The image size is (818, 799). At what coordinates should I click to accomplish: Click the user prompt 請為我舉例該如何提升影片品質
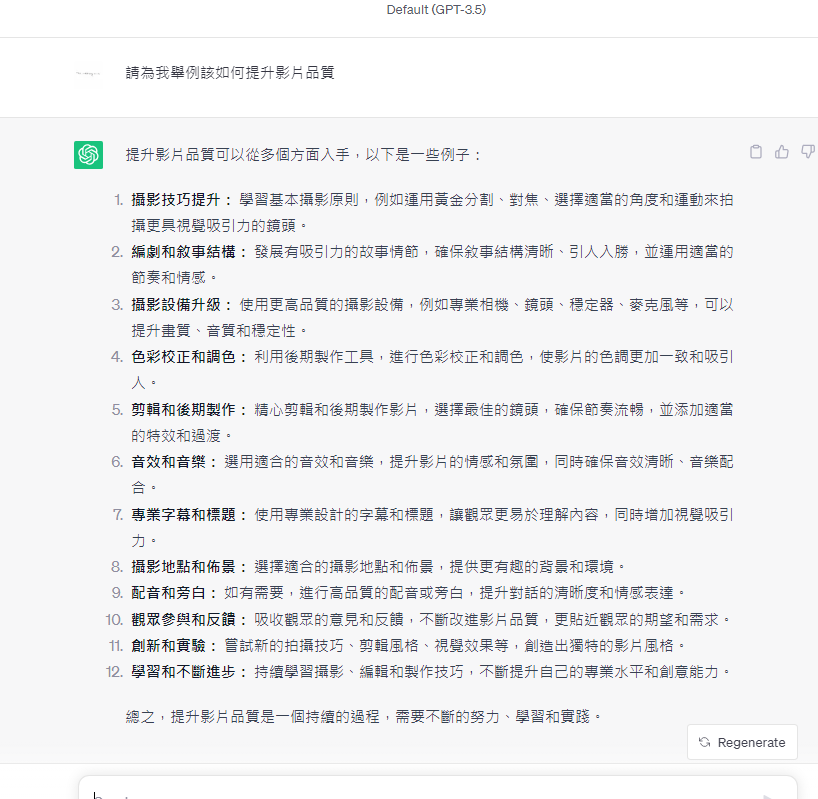point(230,72)
